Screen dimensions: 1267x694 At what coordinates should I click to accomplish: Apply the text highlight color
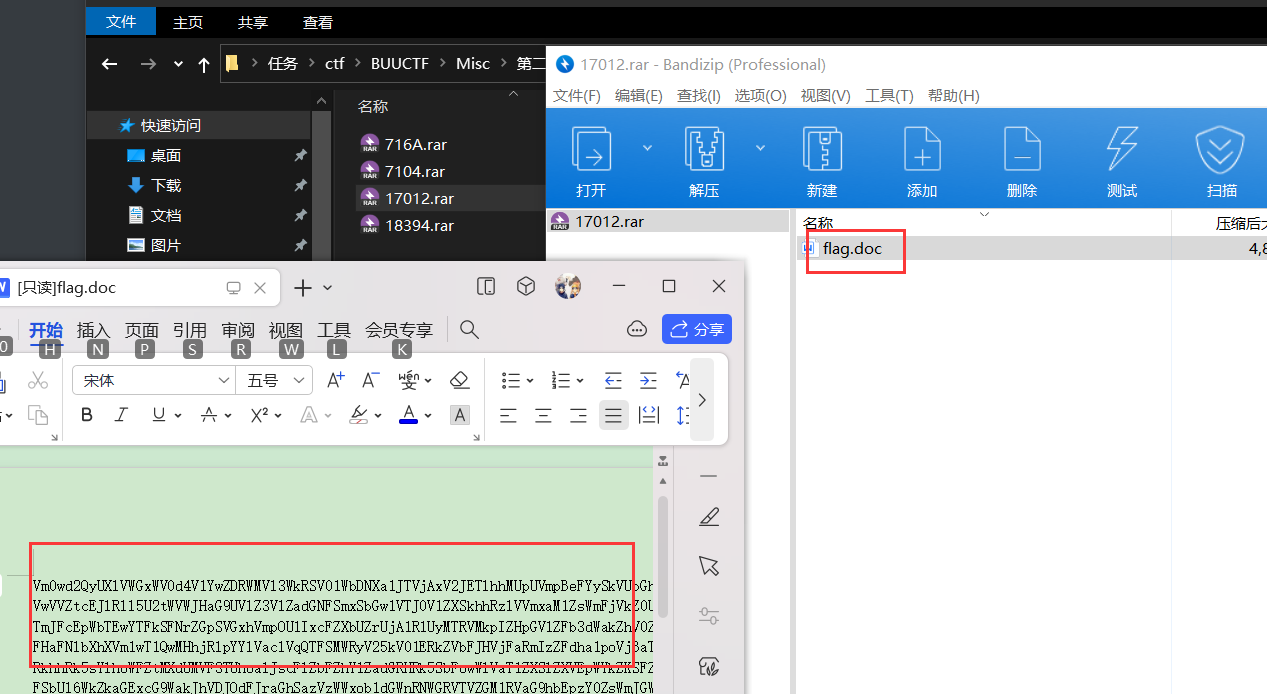359,415
